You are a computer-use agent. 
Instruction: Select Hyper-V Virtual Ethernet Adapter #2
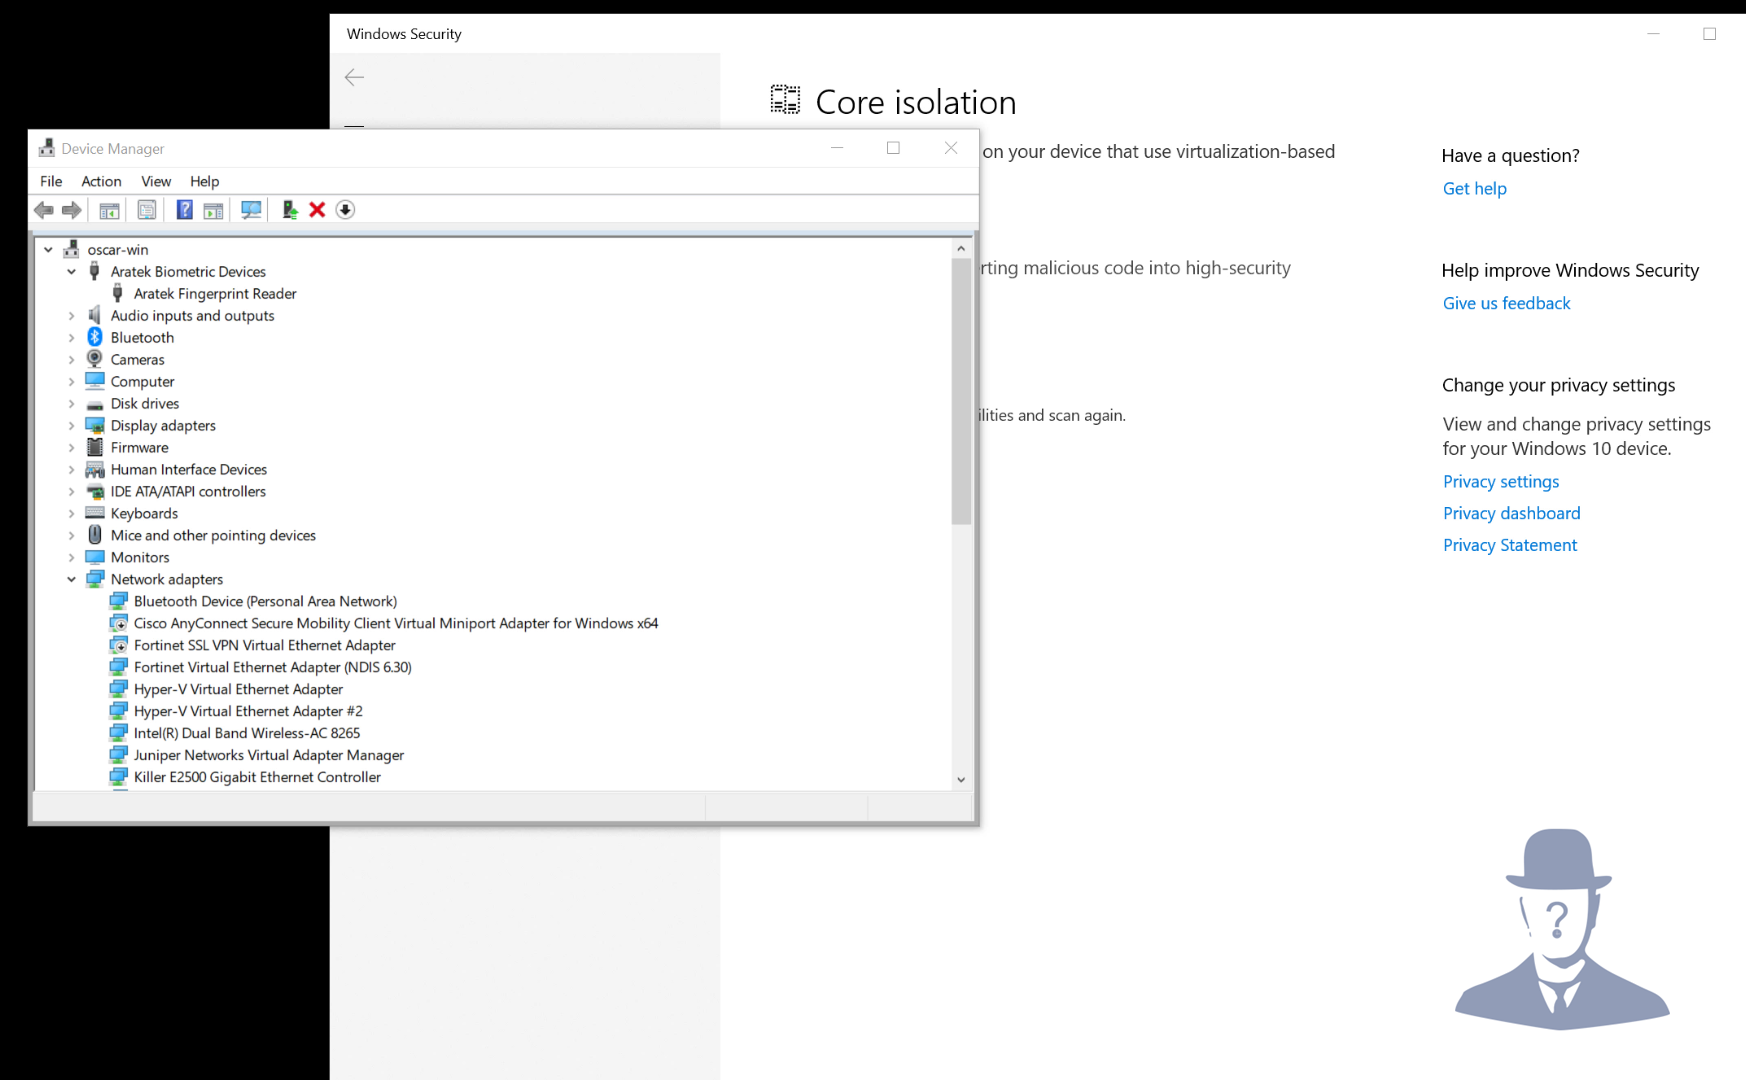point(248,711)
